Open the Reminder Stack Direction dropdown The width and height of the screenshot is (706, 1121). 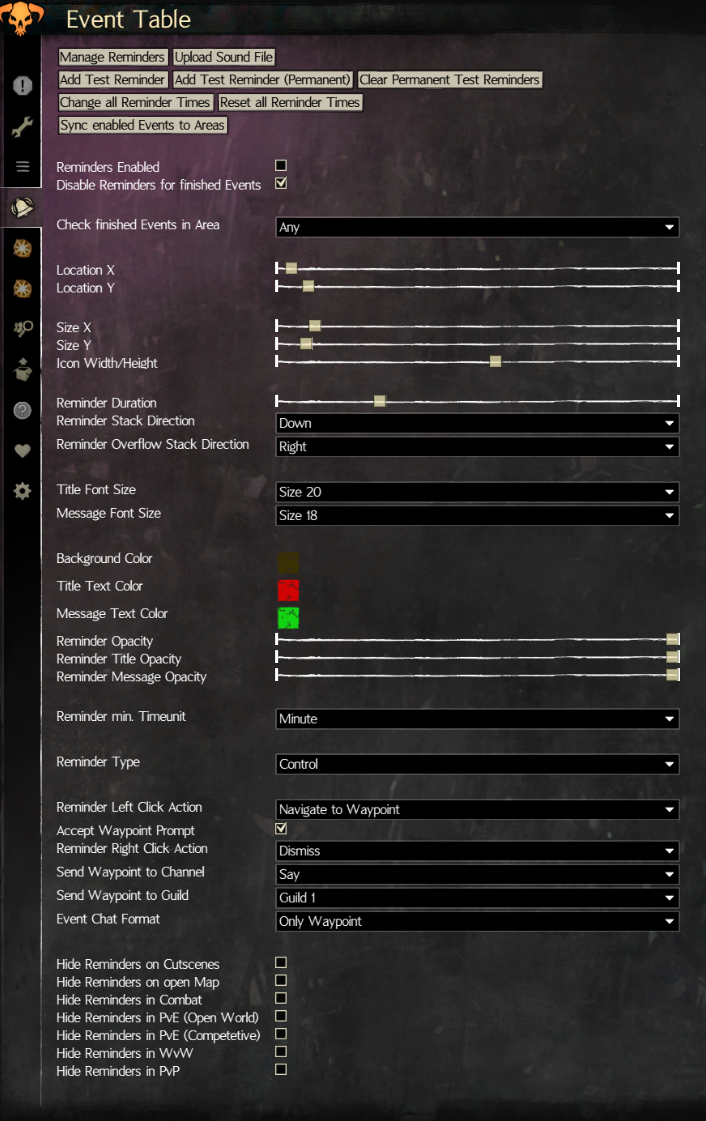pyautogui.click(x=477, y=423)
